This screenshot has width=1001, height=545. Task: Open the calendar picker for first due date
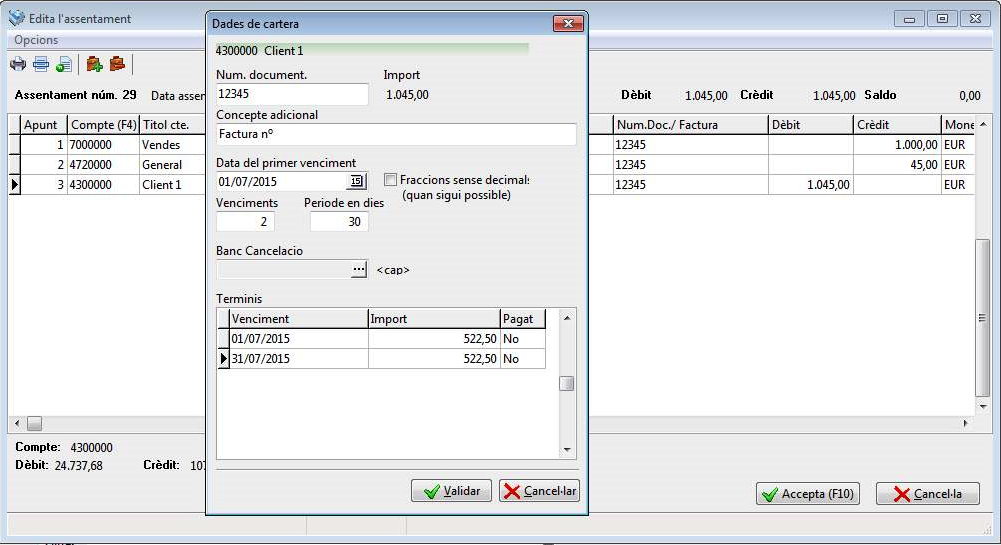[357, 181]
